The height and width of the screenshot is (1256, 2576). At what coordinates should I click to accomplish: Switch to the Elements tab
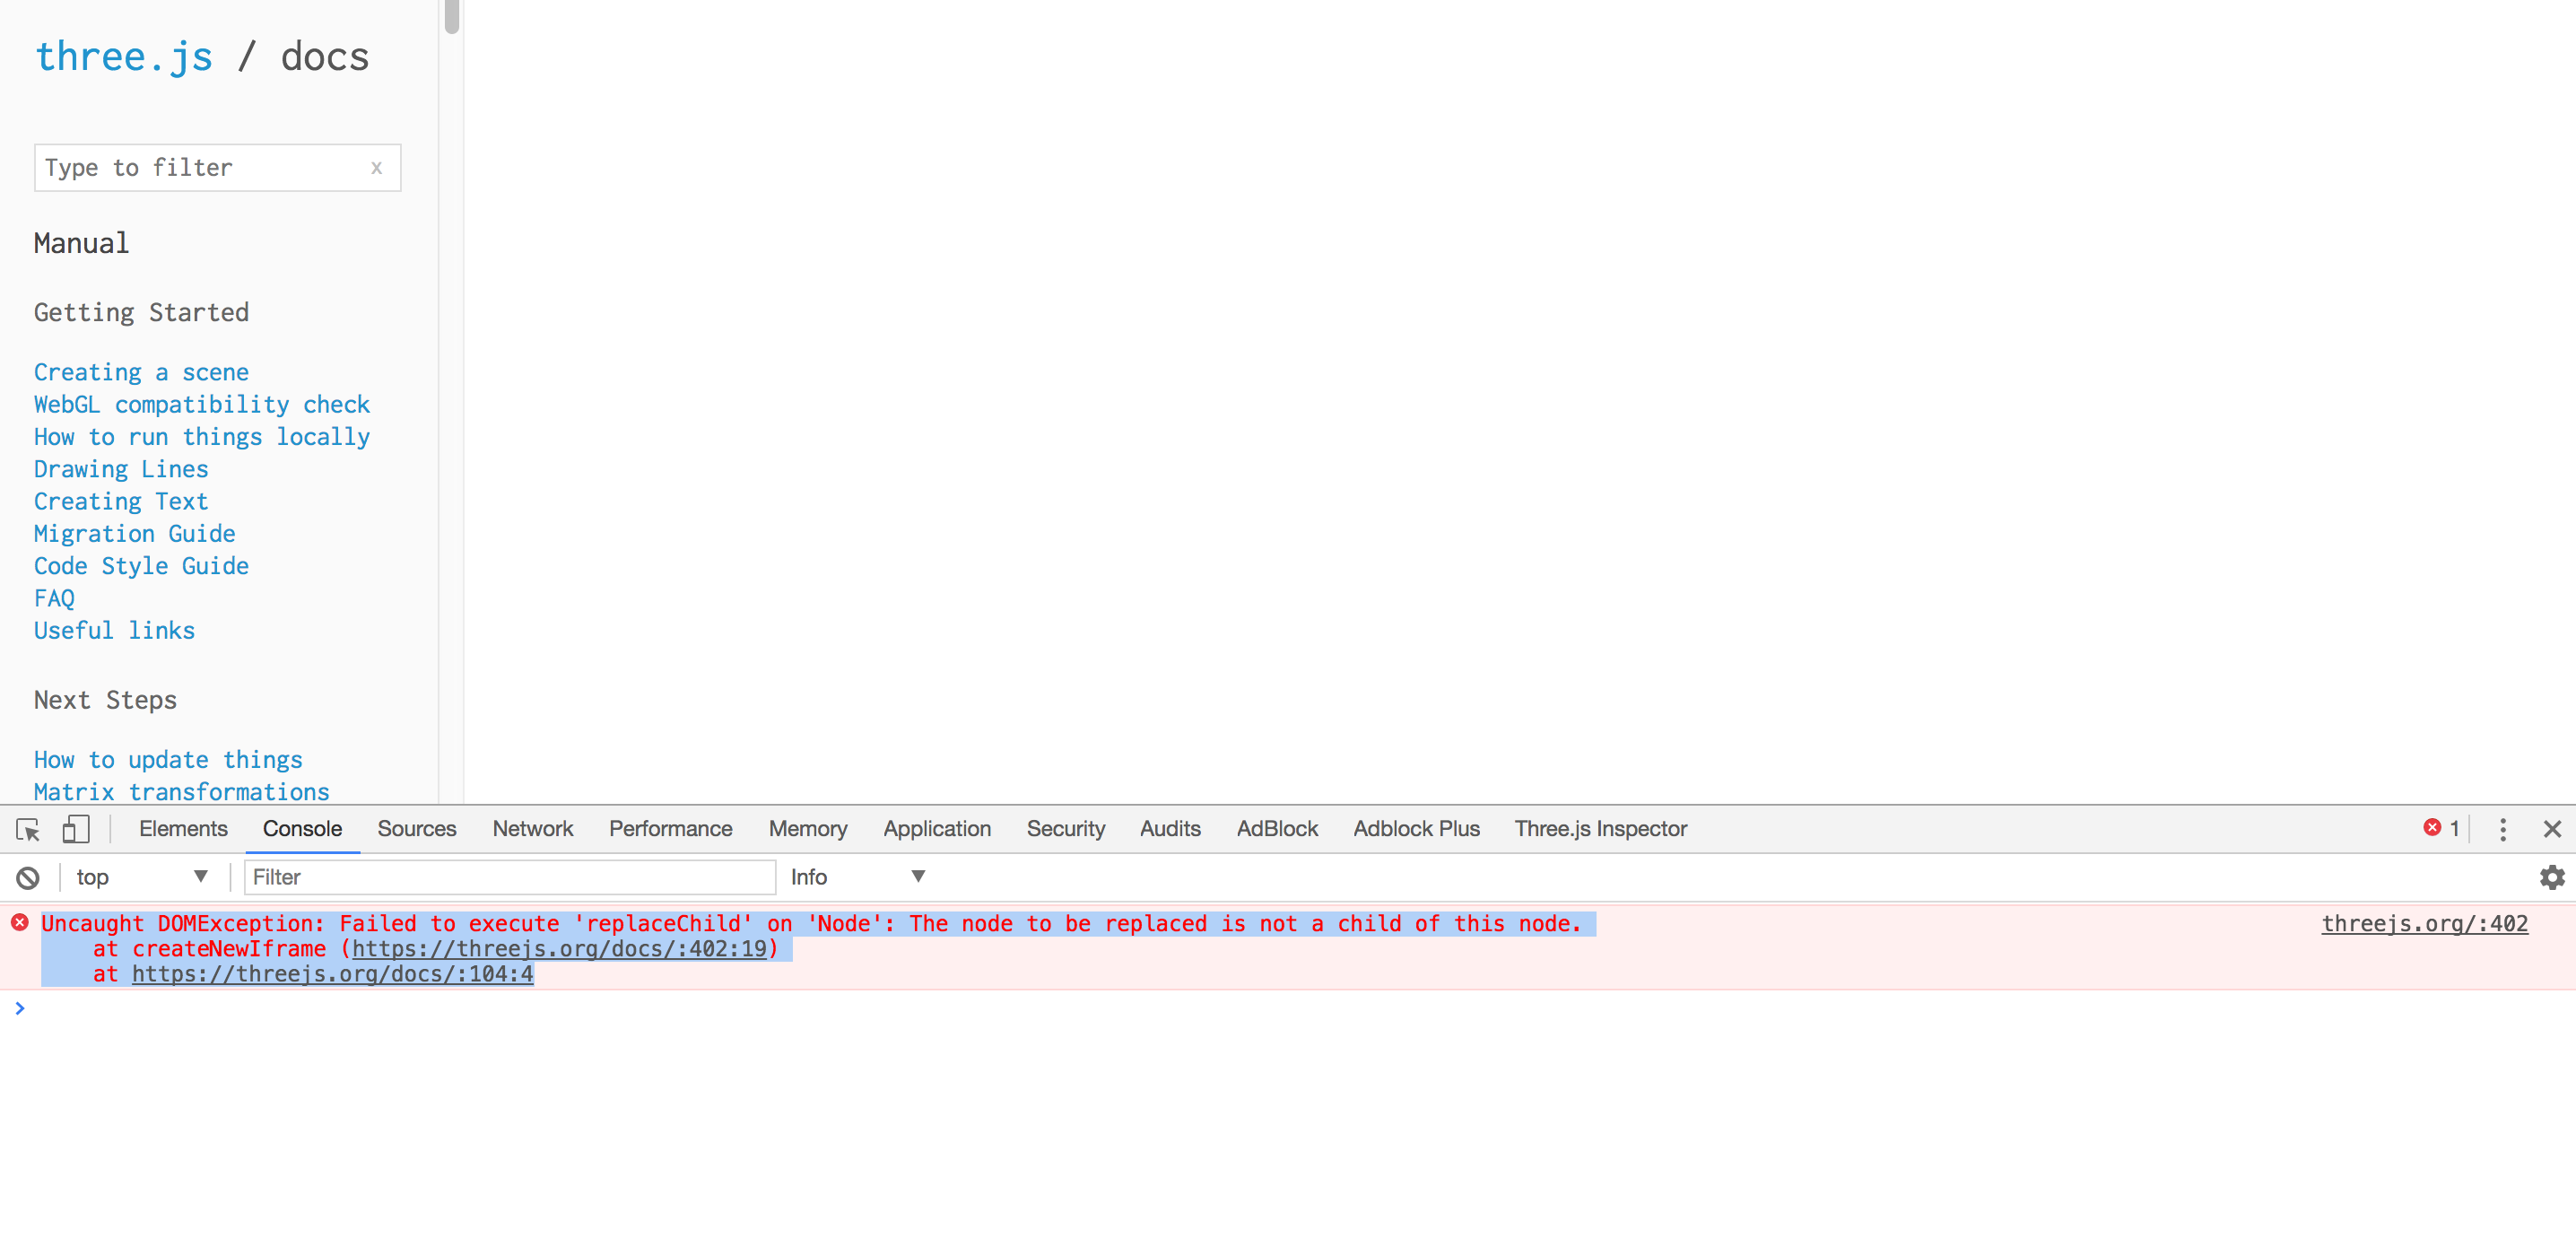(x=183, y=829)
